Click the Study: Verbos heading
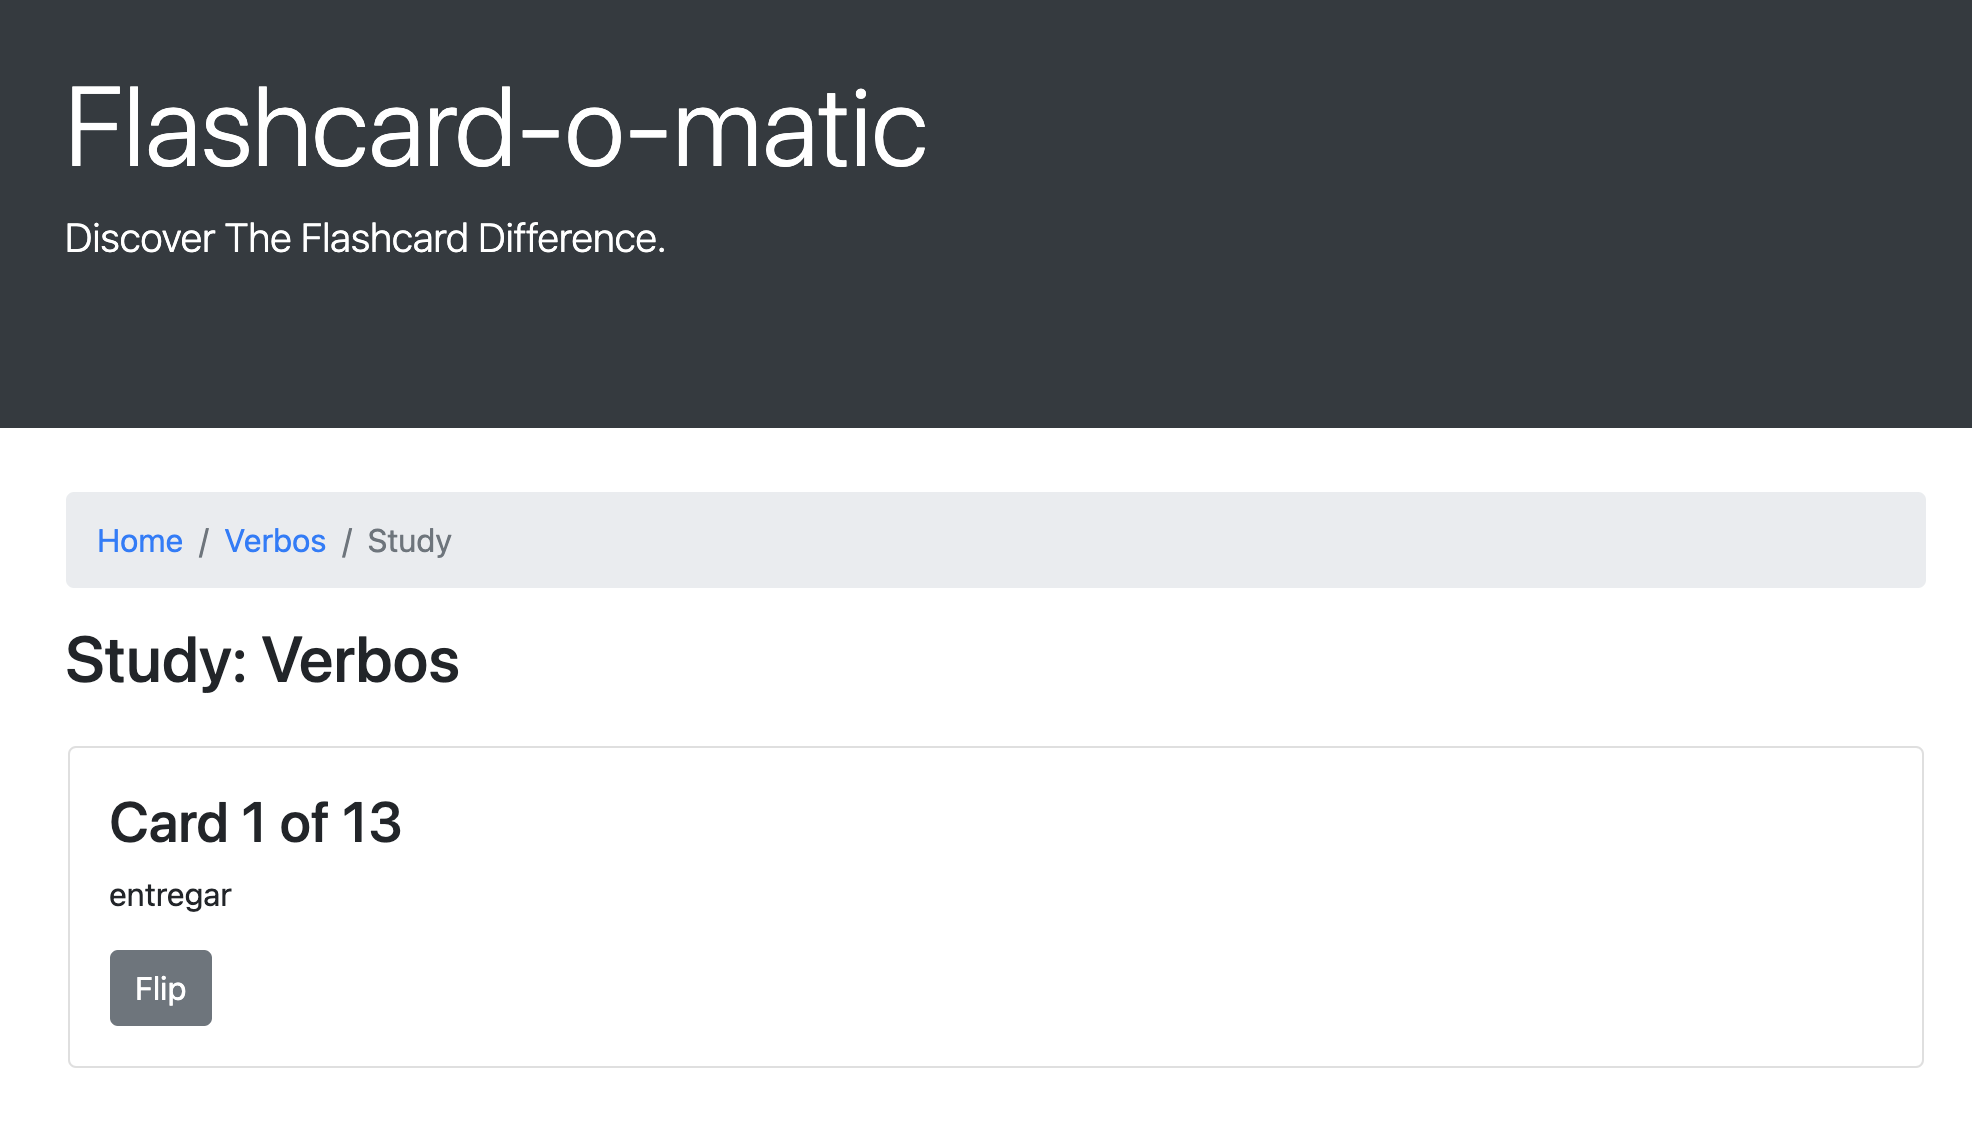The height and width of the screenshot is (1124, 1972). tap(262, 660)
